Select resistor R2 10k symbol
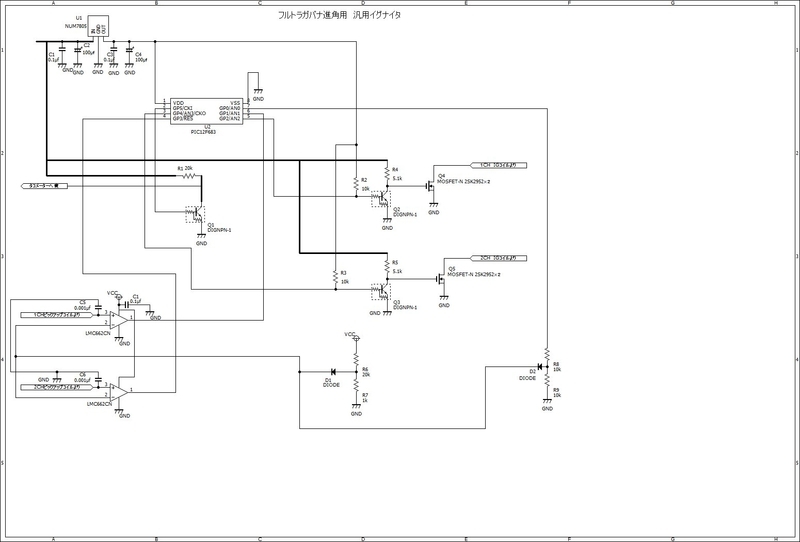Viewport: 800px width, 542px height. (356, 184)
